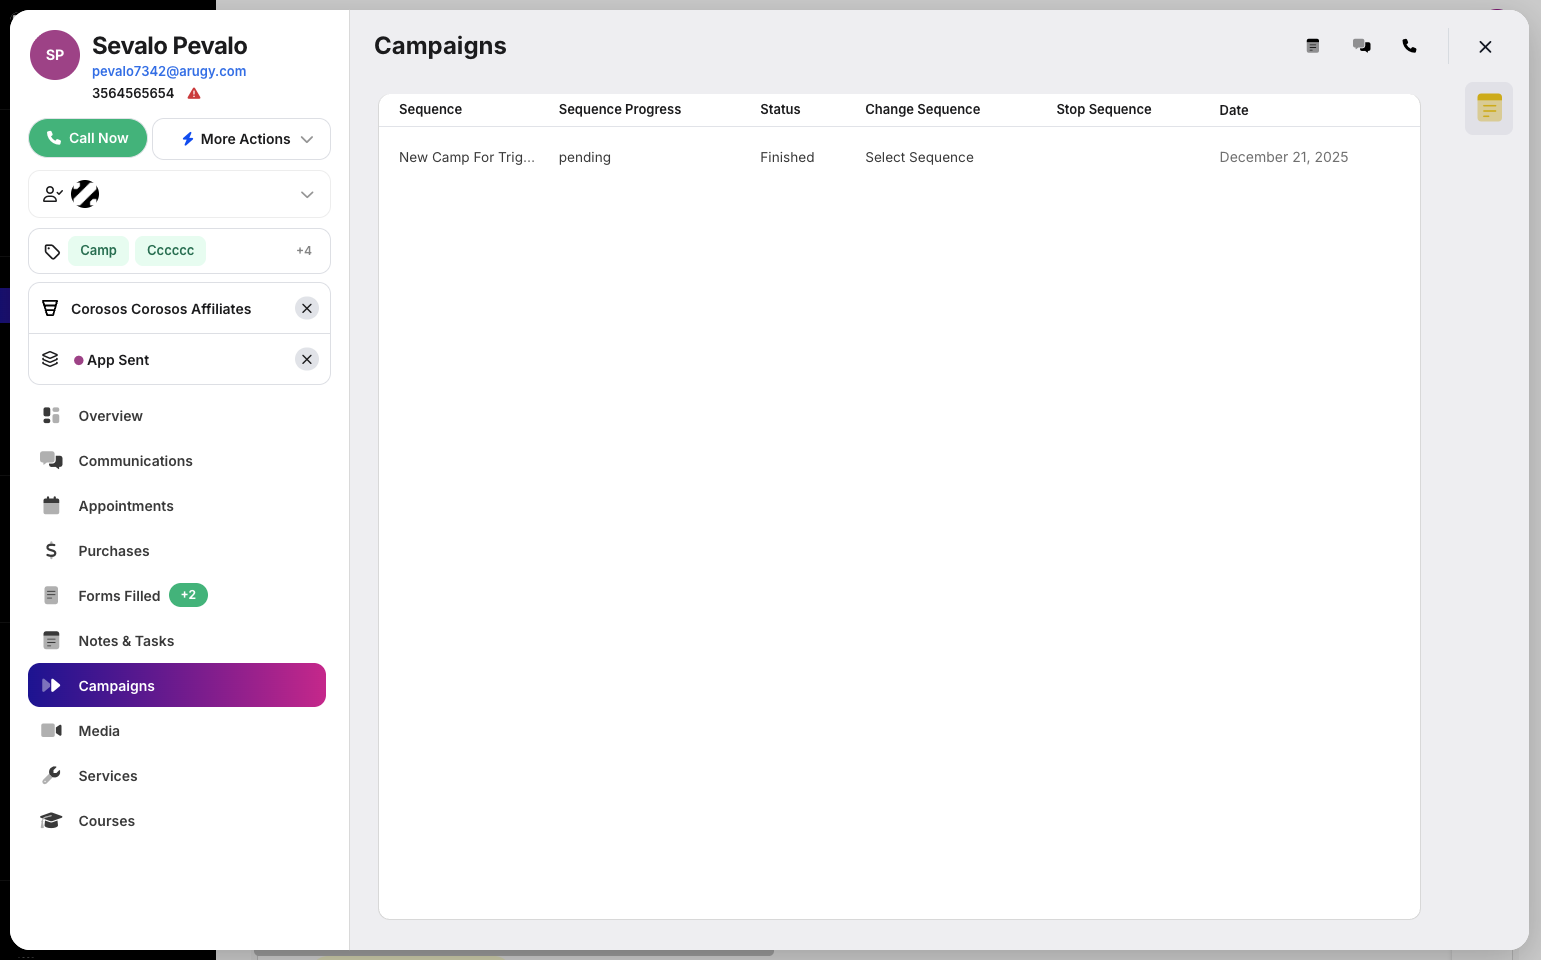This screenshot has width=1541, height=960.
Task: Click the +2 badge on Forms Filled
Action: click(188, 595)
